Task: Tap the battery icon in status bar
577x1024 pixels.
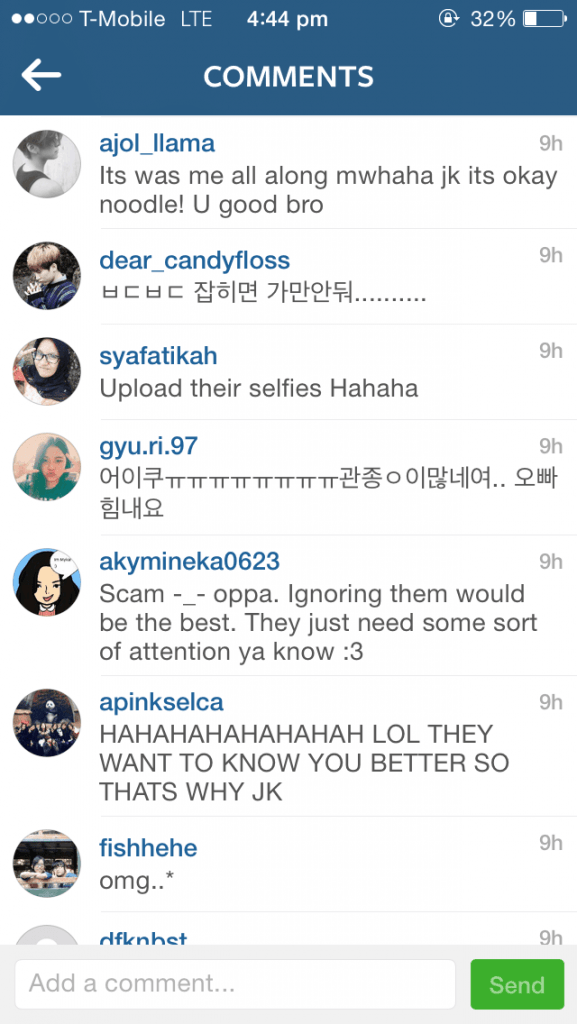Action: pos(544,19)
